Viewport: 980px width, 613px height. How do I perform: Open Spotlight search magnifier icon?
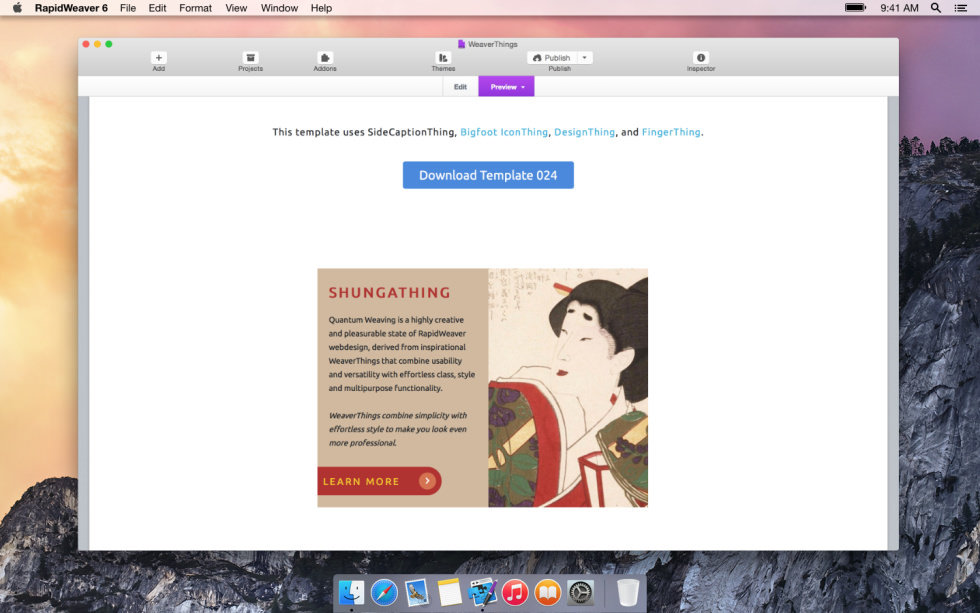[936, 7]
